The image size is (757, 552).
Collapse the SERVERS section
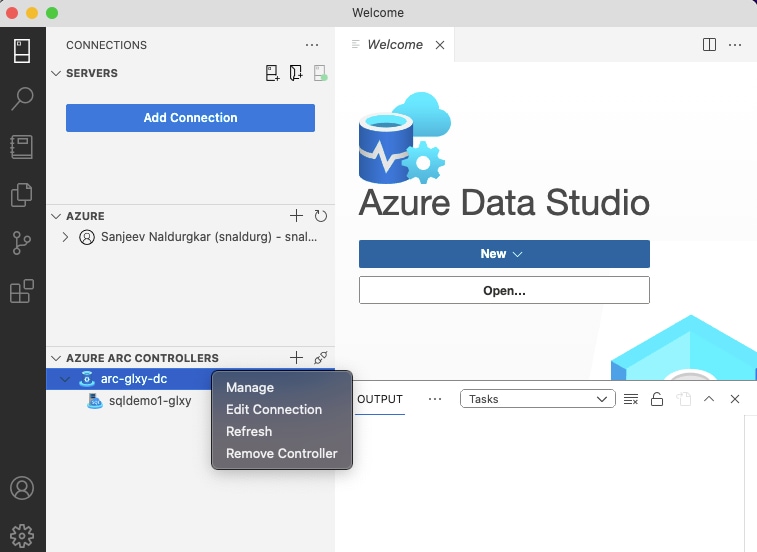click(56, 73)
